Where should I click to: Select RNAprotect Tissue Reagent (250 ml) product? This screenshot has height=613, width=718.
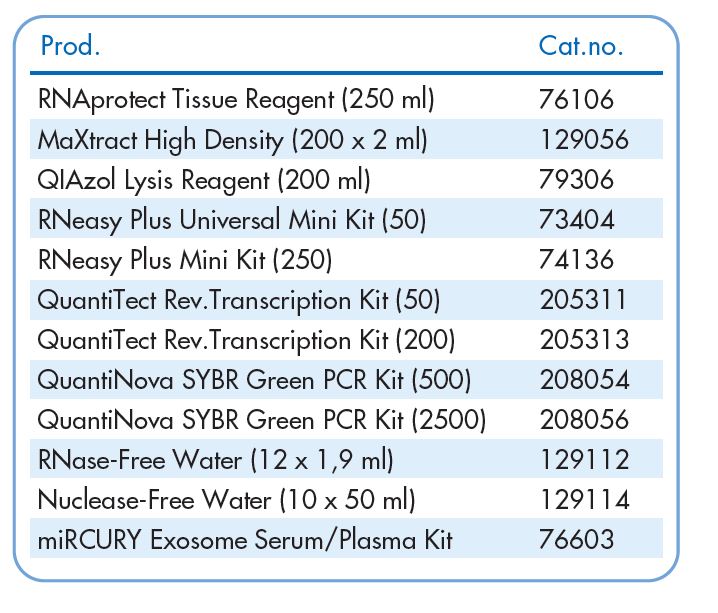[236, 99]
